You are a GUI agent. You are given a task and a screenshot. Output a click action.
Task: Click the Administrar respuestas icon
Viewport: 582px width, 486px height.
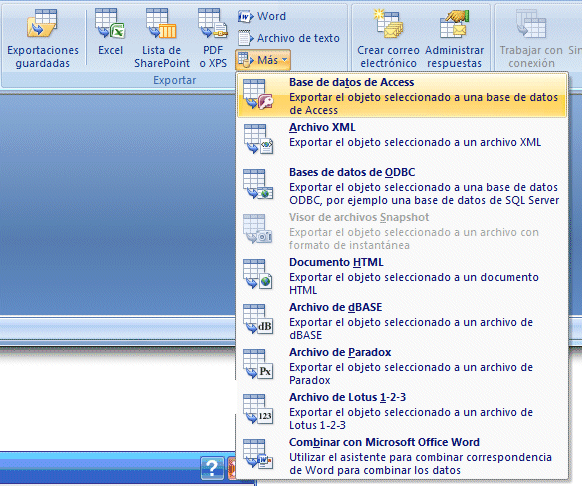point(454,24)
